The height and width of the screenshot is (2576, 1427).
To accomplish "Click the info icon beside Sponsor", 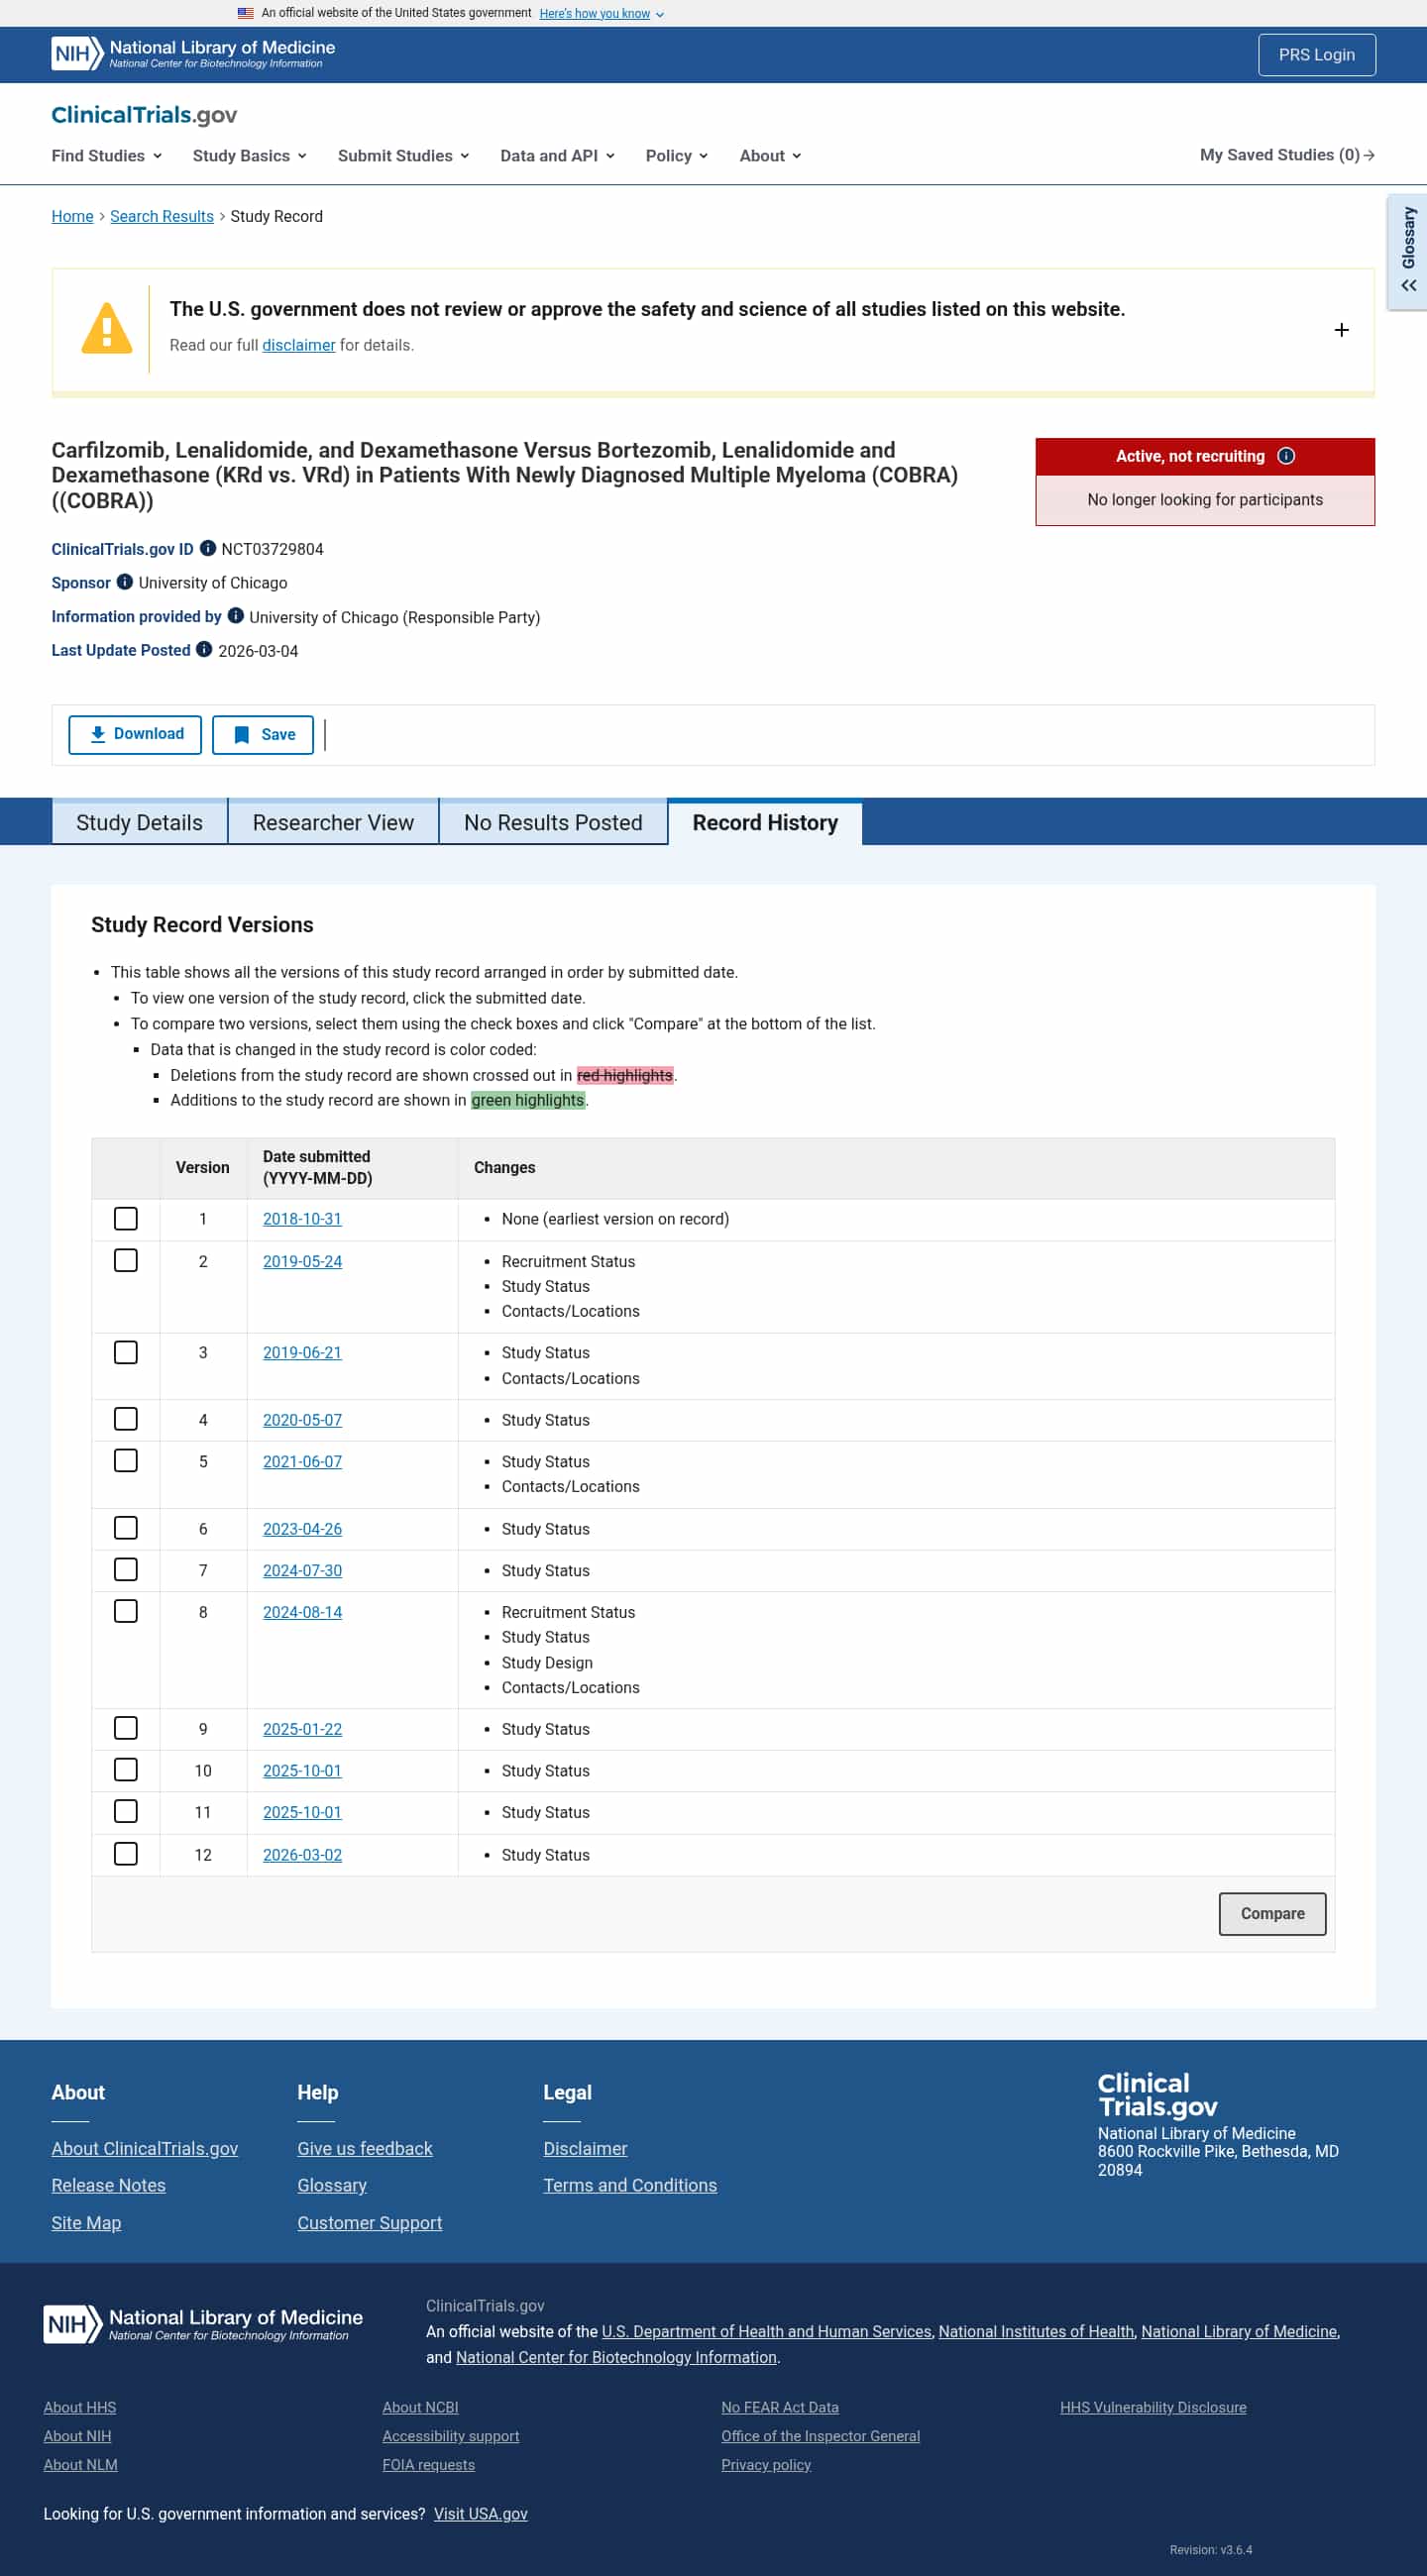I will click(125, 582).
